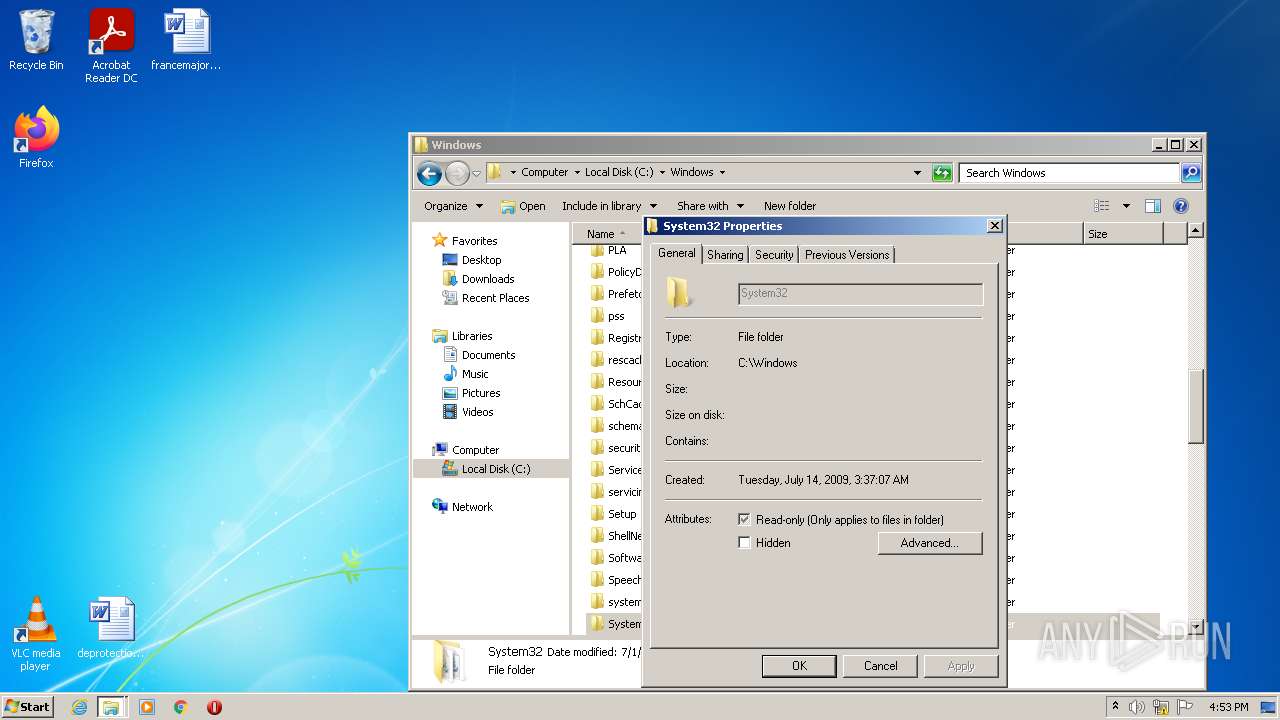Switch to the General tab
Screen dimensions: 1280x720
pos(676,253)
